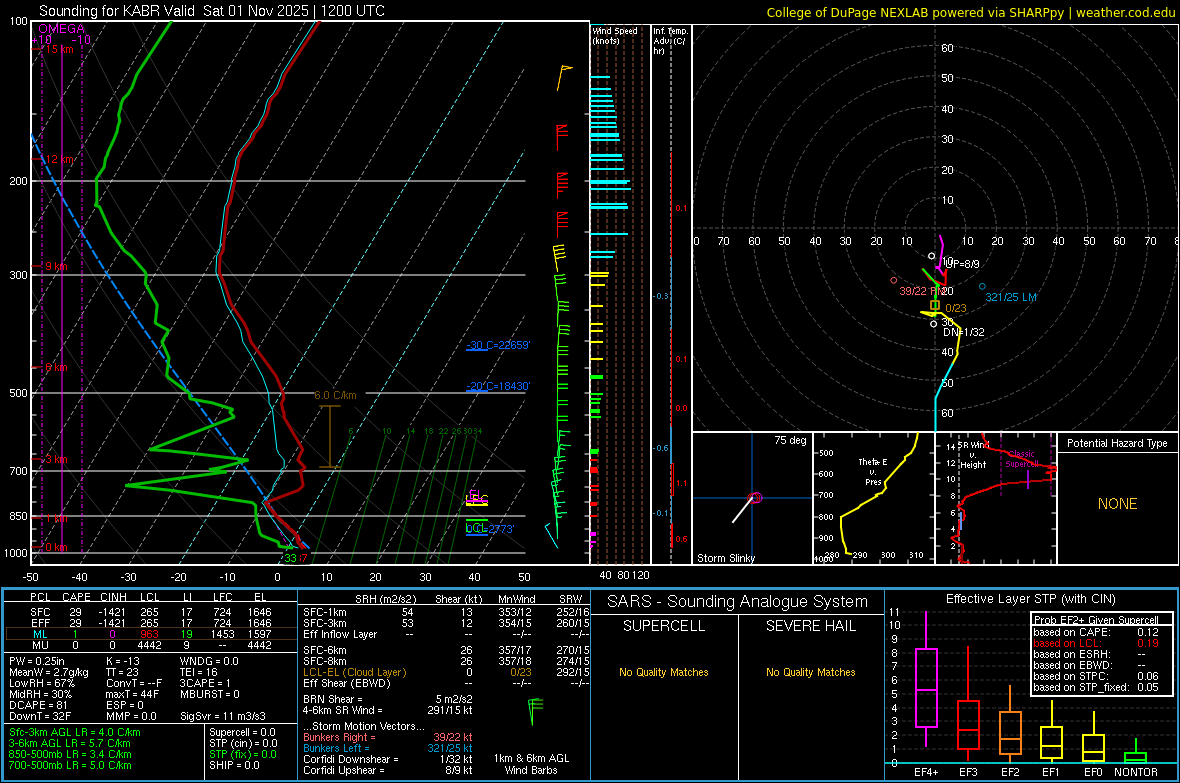
Task: Click the 'Effective Layer STP (with CIN)' title
Action: pos(1030,599)
